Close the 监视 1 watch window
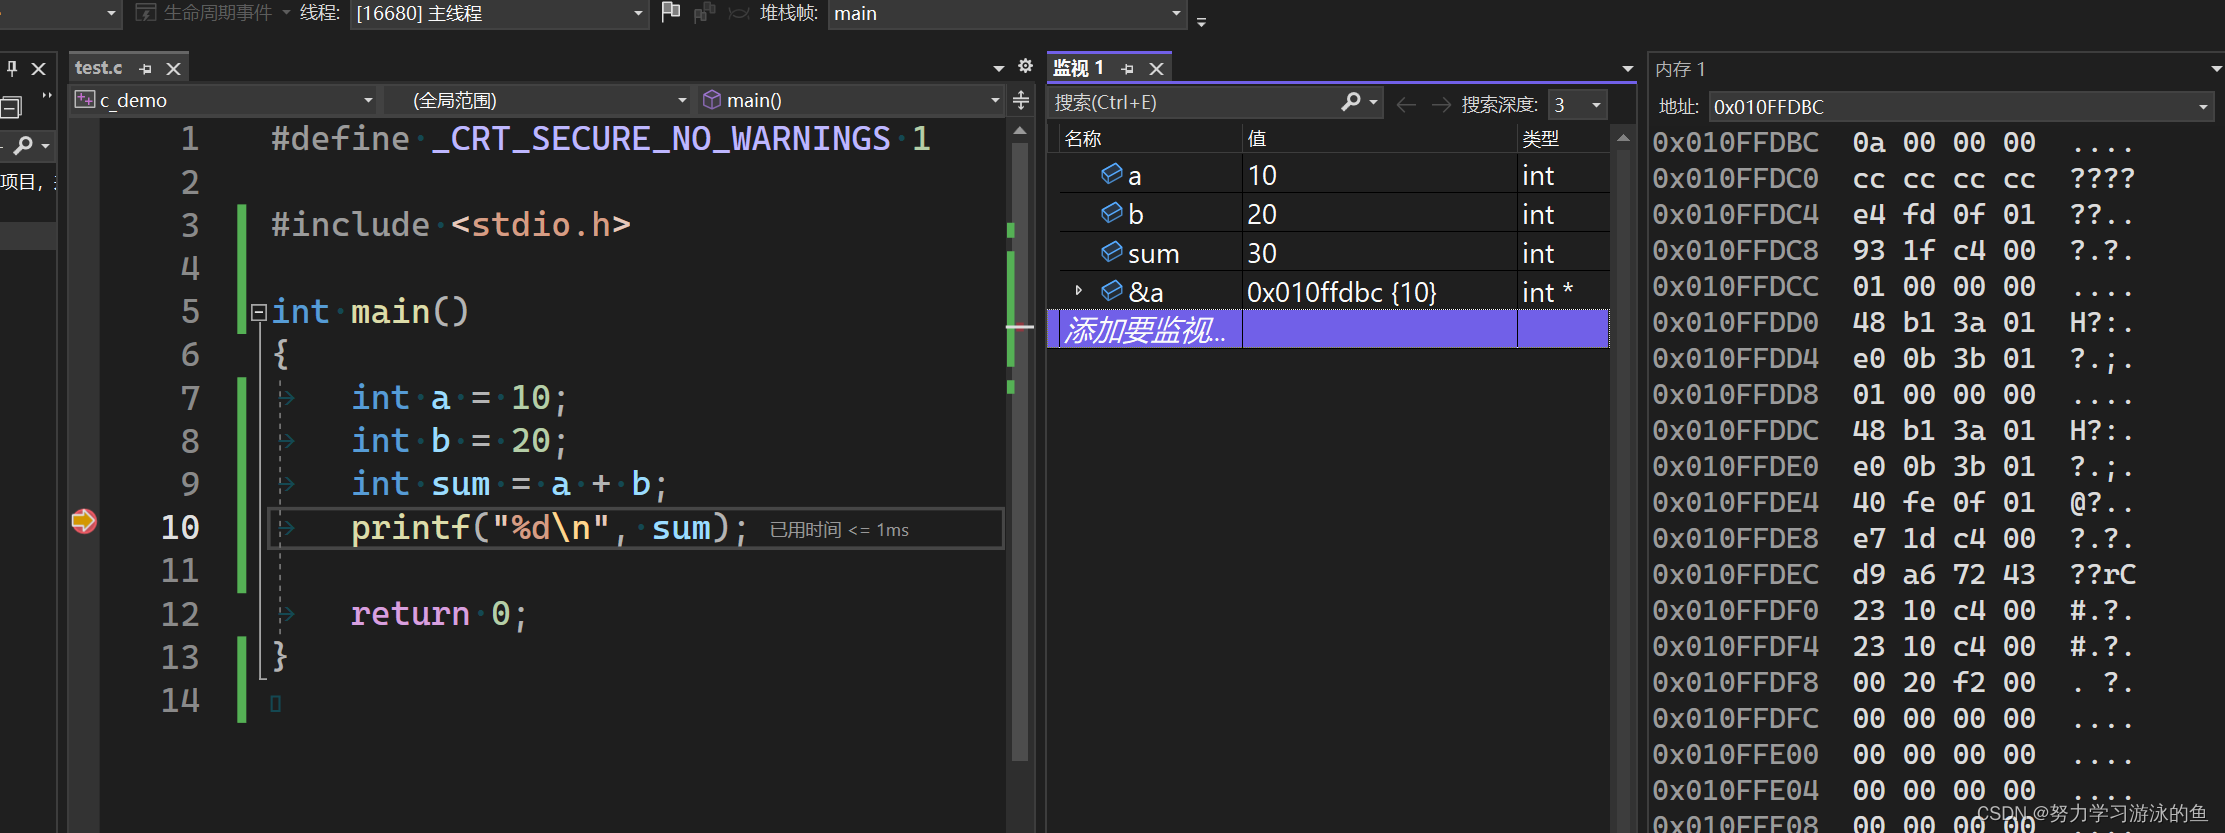This screenshot has width=2225, height=833. [1156, 69]
